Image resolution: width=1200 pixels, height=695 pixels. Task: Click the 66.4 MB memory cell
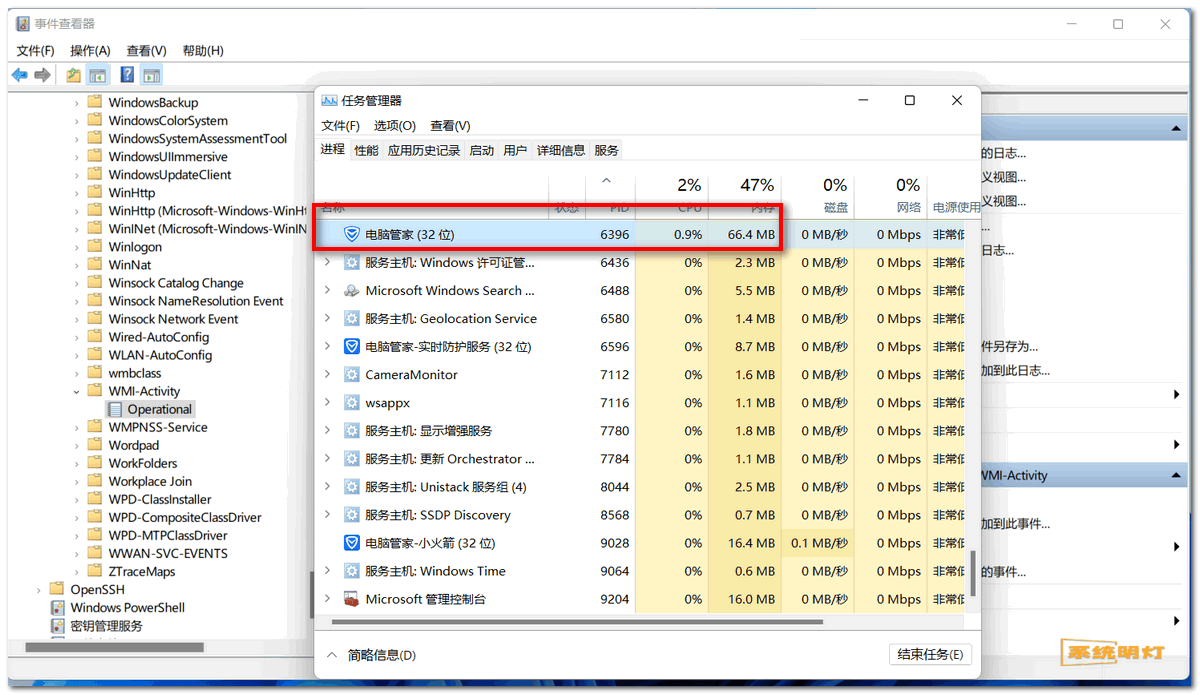(x=745, y=234)
